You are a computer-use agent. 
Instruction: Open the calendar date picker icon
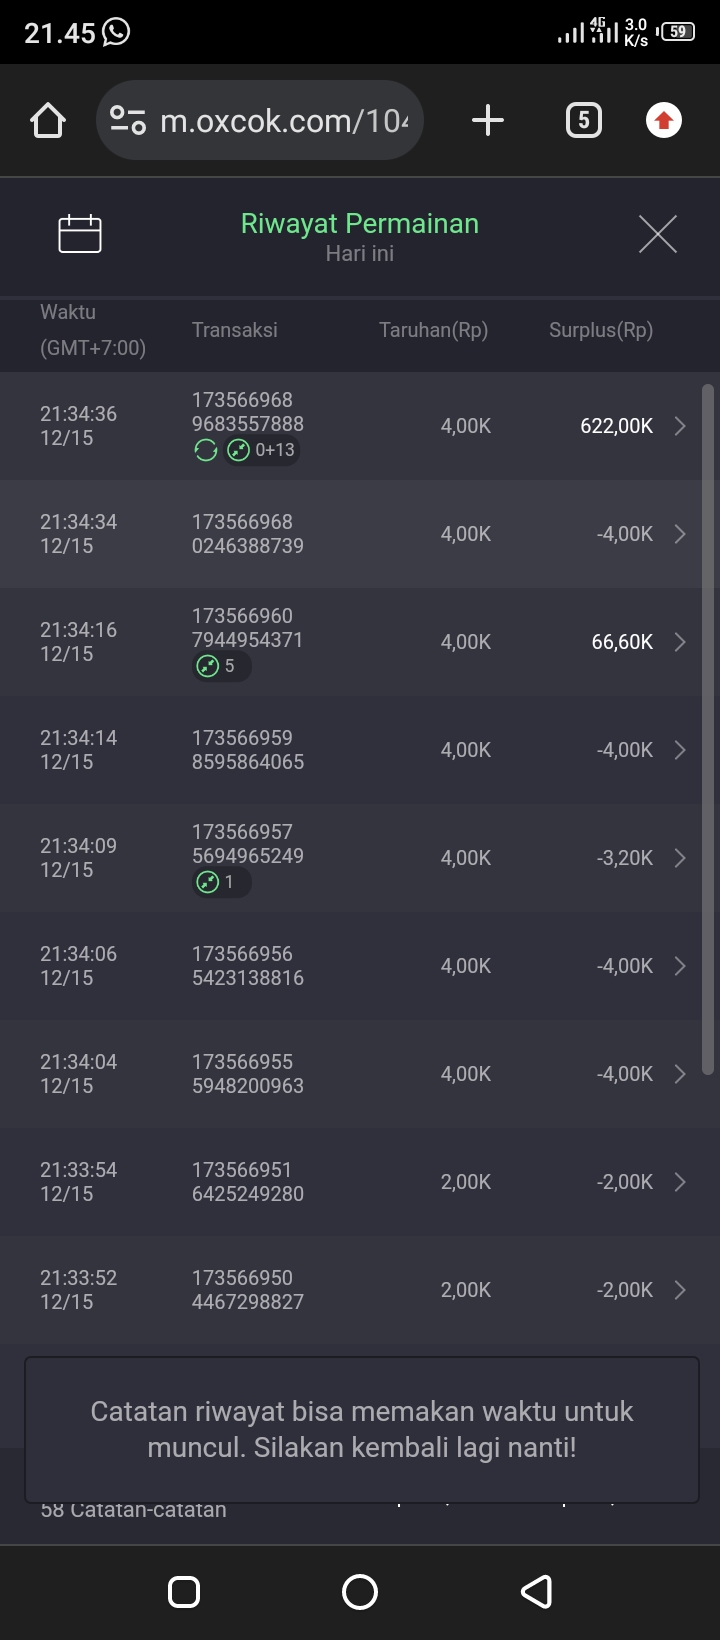80,234
